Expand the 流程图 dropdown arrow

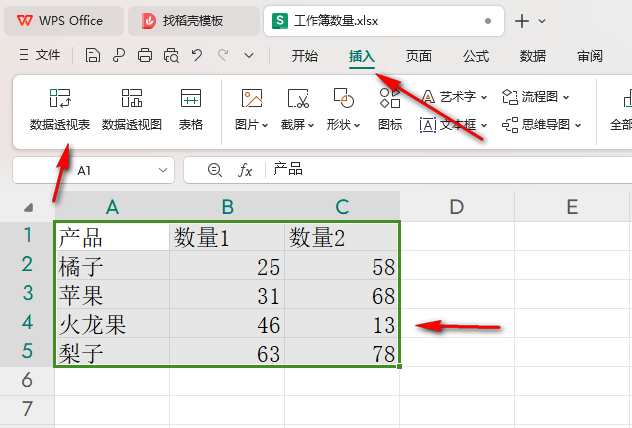[566, 97]
